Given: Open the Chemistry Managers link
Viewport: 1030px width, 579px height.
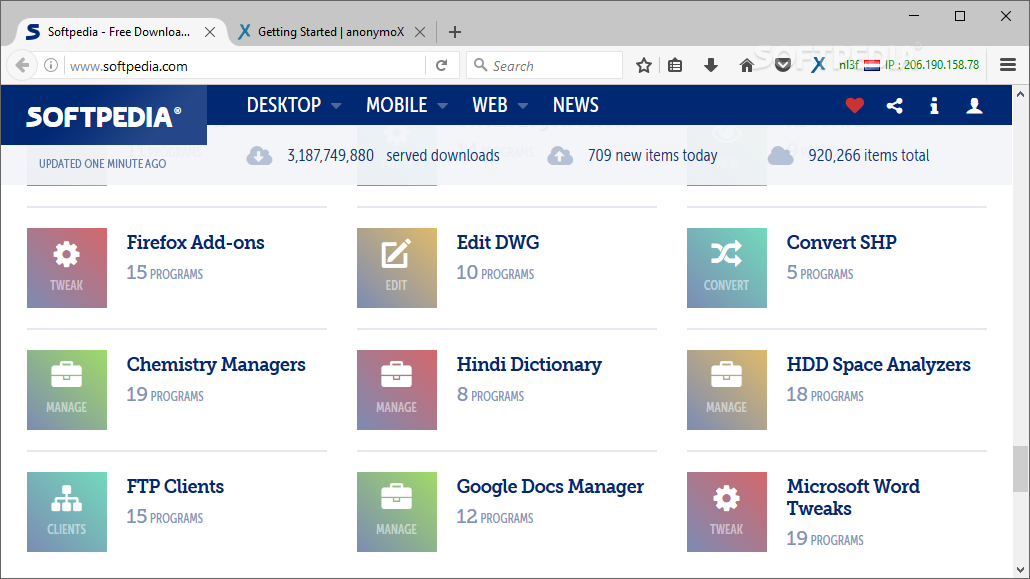Looking at the screenshot, I should pos(216,365).
